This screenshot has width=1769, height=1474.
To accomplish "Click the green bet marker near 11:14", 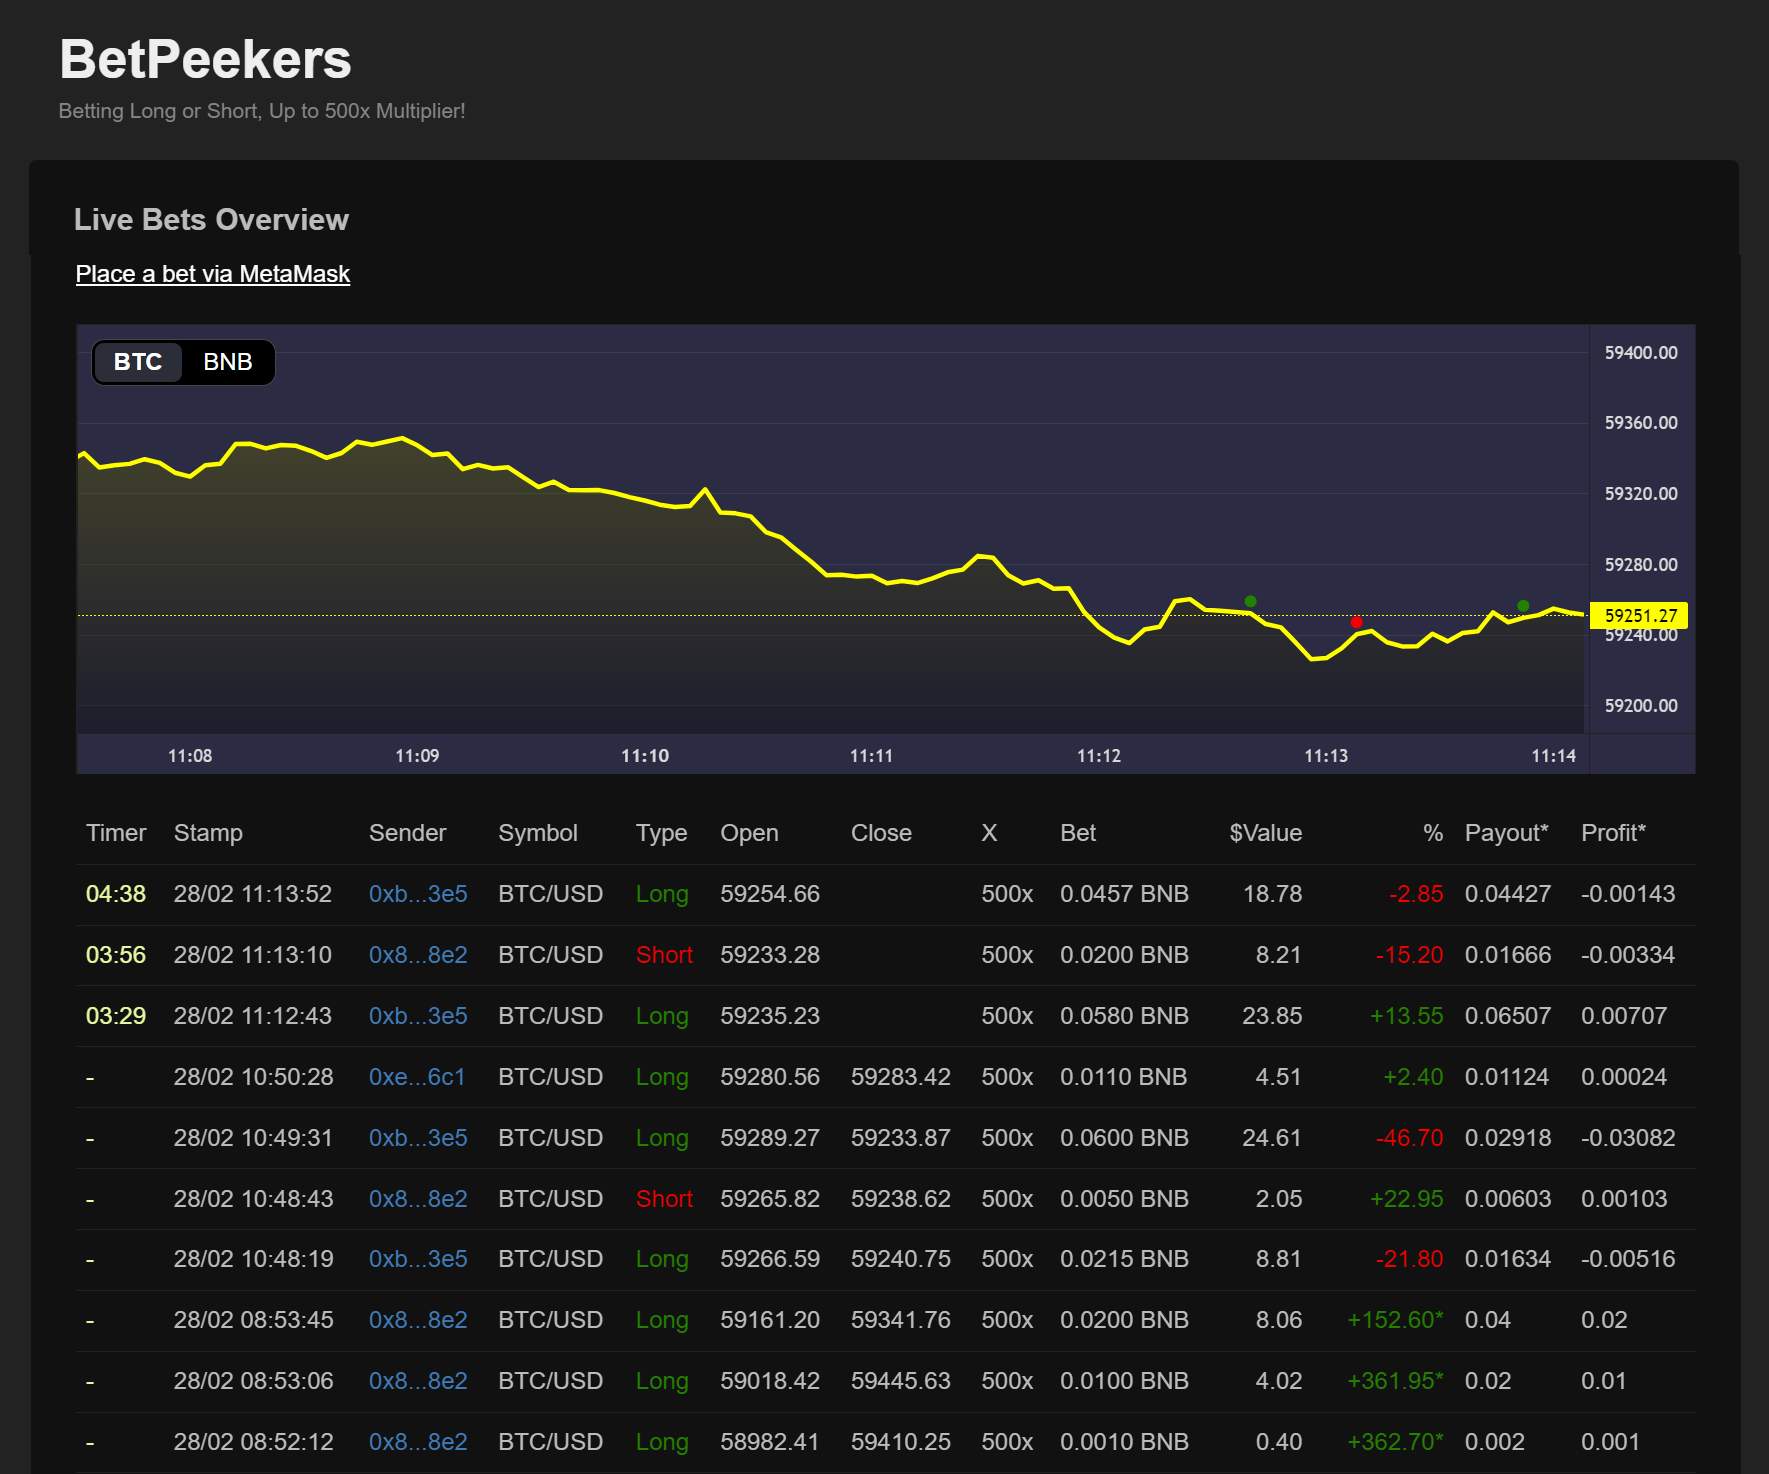I will [x=1523, y=606].
